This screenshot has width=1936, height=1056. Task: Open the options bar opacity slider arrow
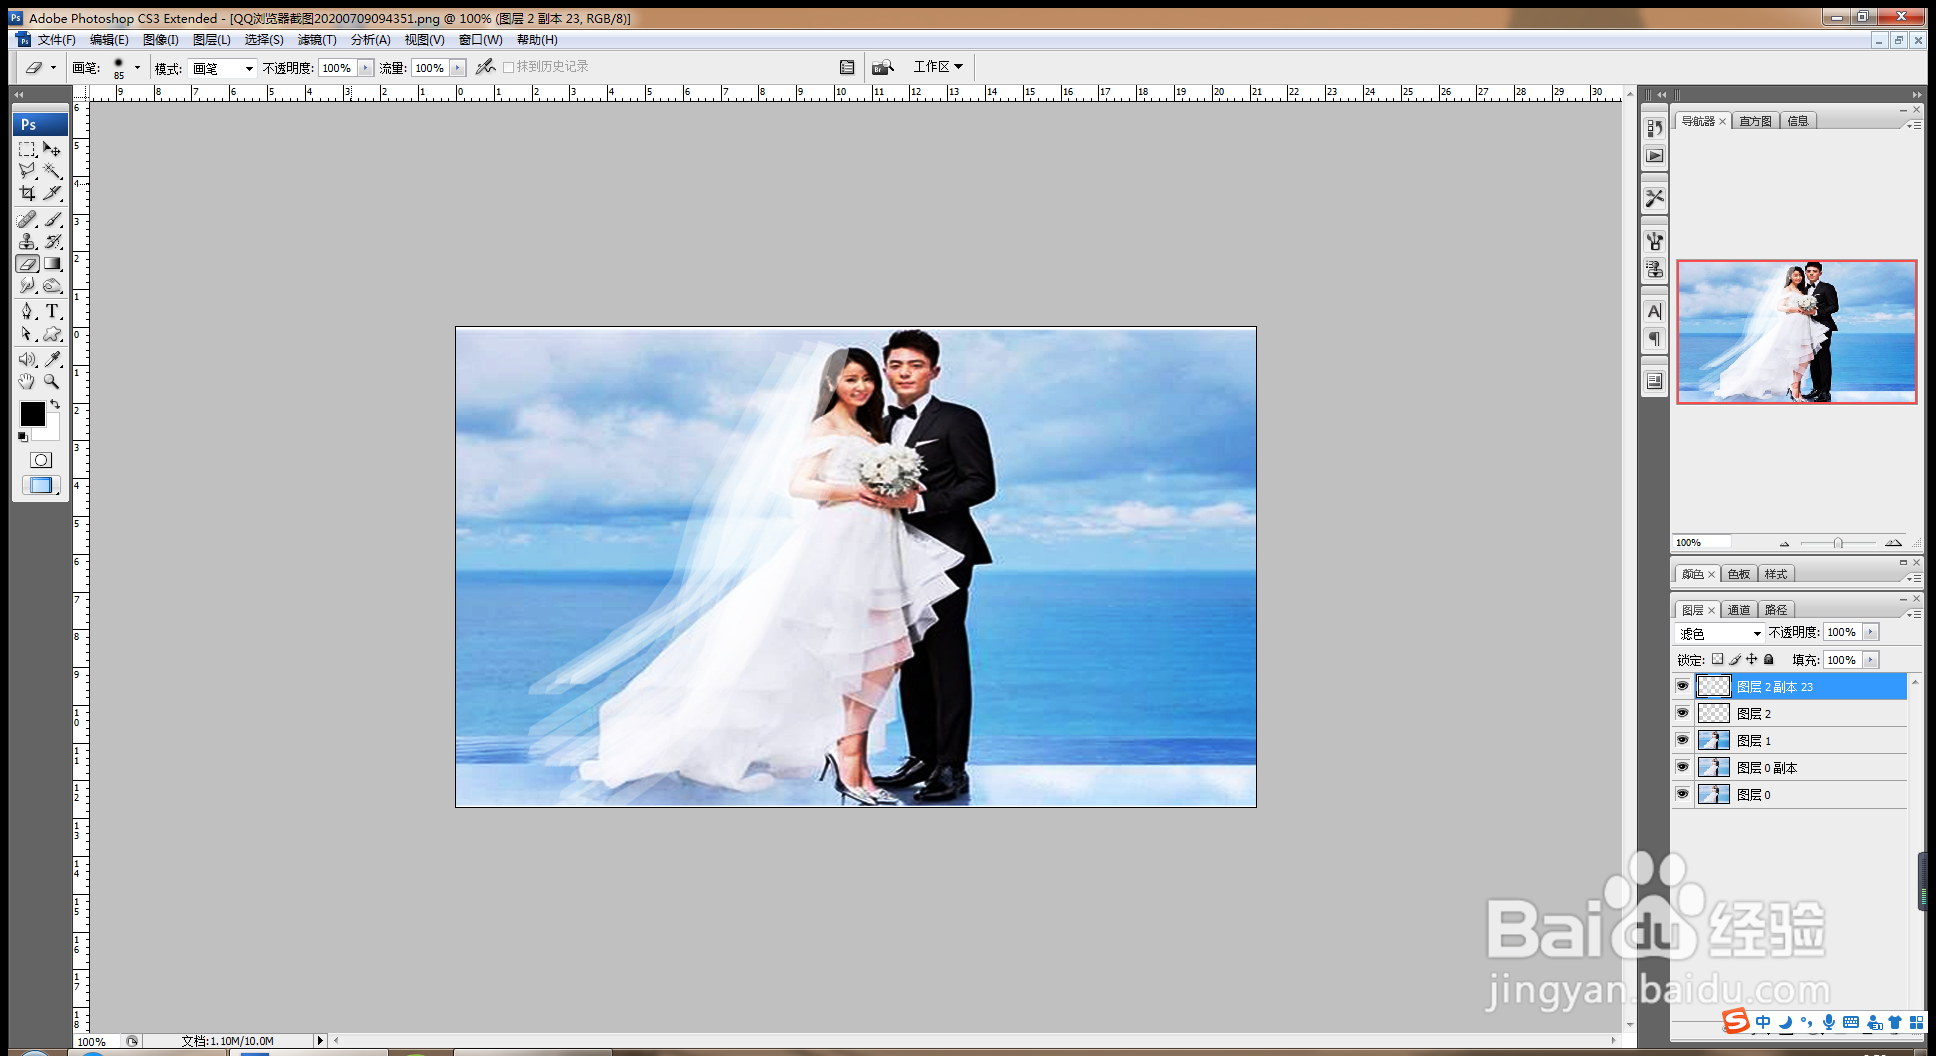click(x=365, y=68)
